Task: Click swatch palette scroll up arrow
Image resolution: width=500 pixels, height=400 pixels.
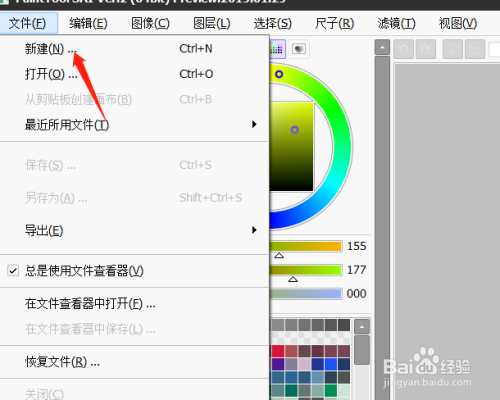Action: coord(362,327)
